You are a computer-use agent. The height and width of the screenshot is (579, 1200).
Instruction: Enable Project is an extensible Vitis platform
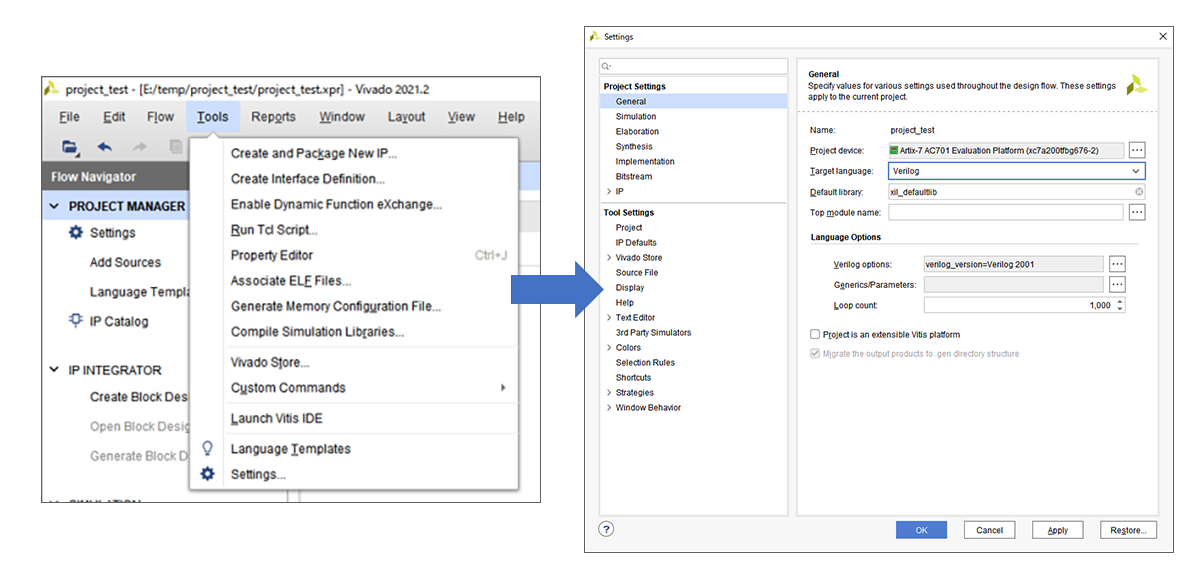tap(815, 334)
